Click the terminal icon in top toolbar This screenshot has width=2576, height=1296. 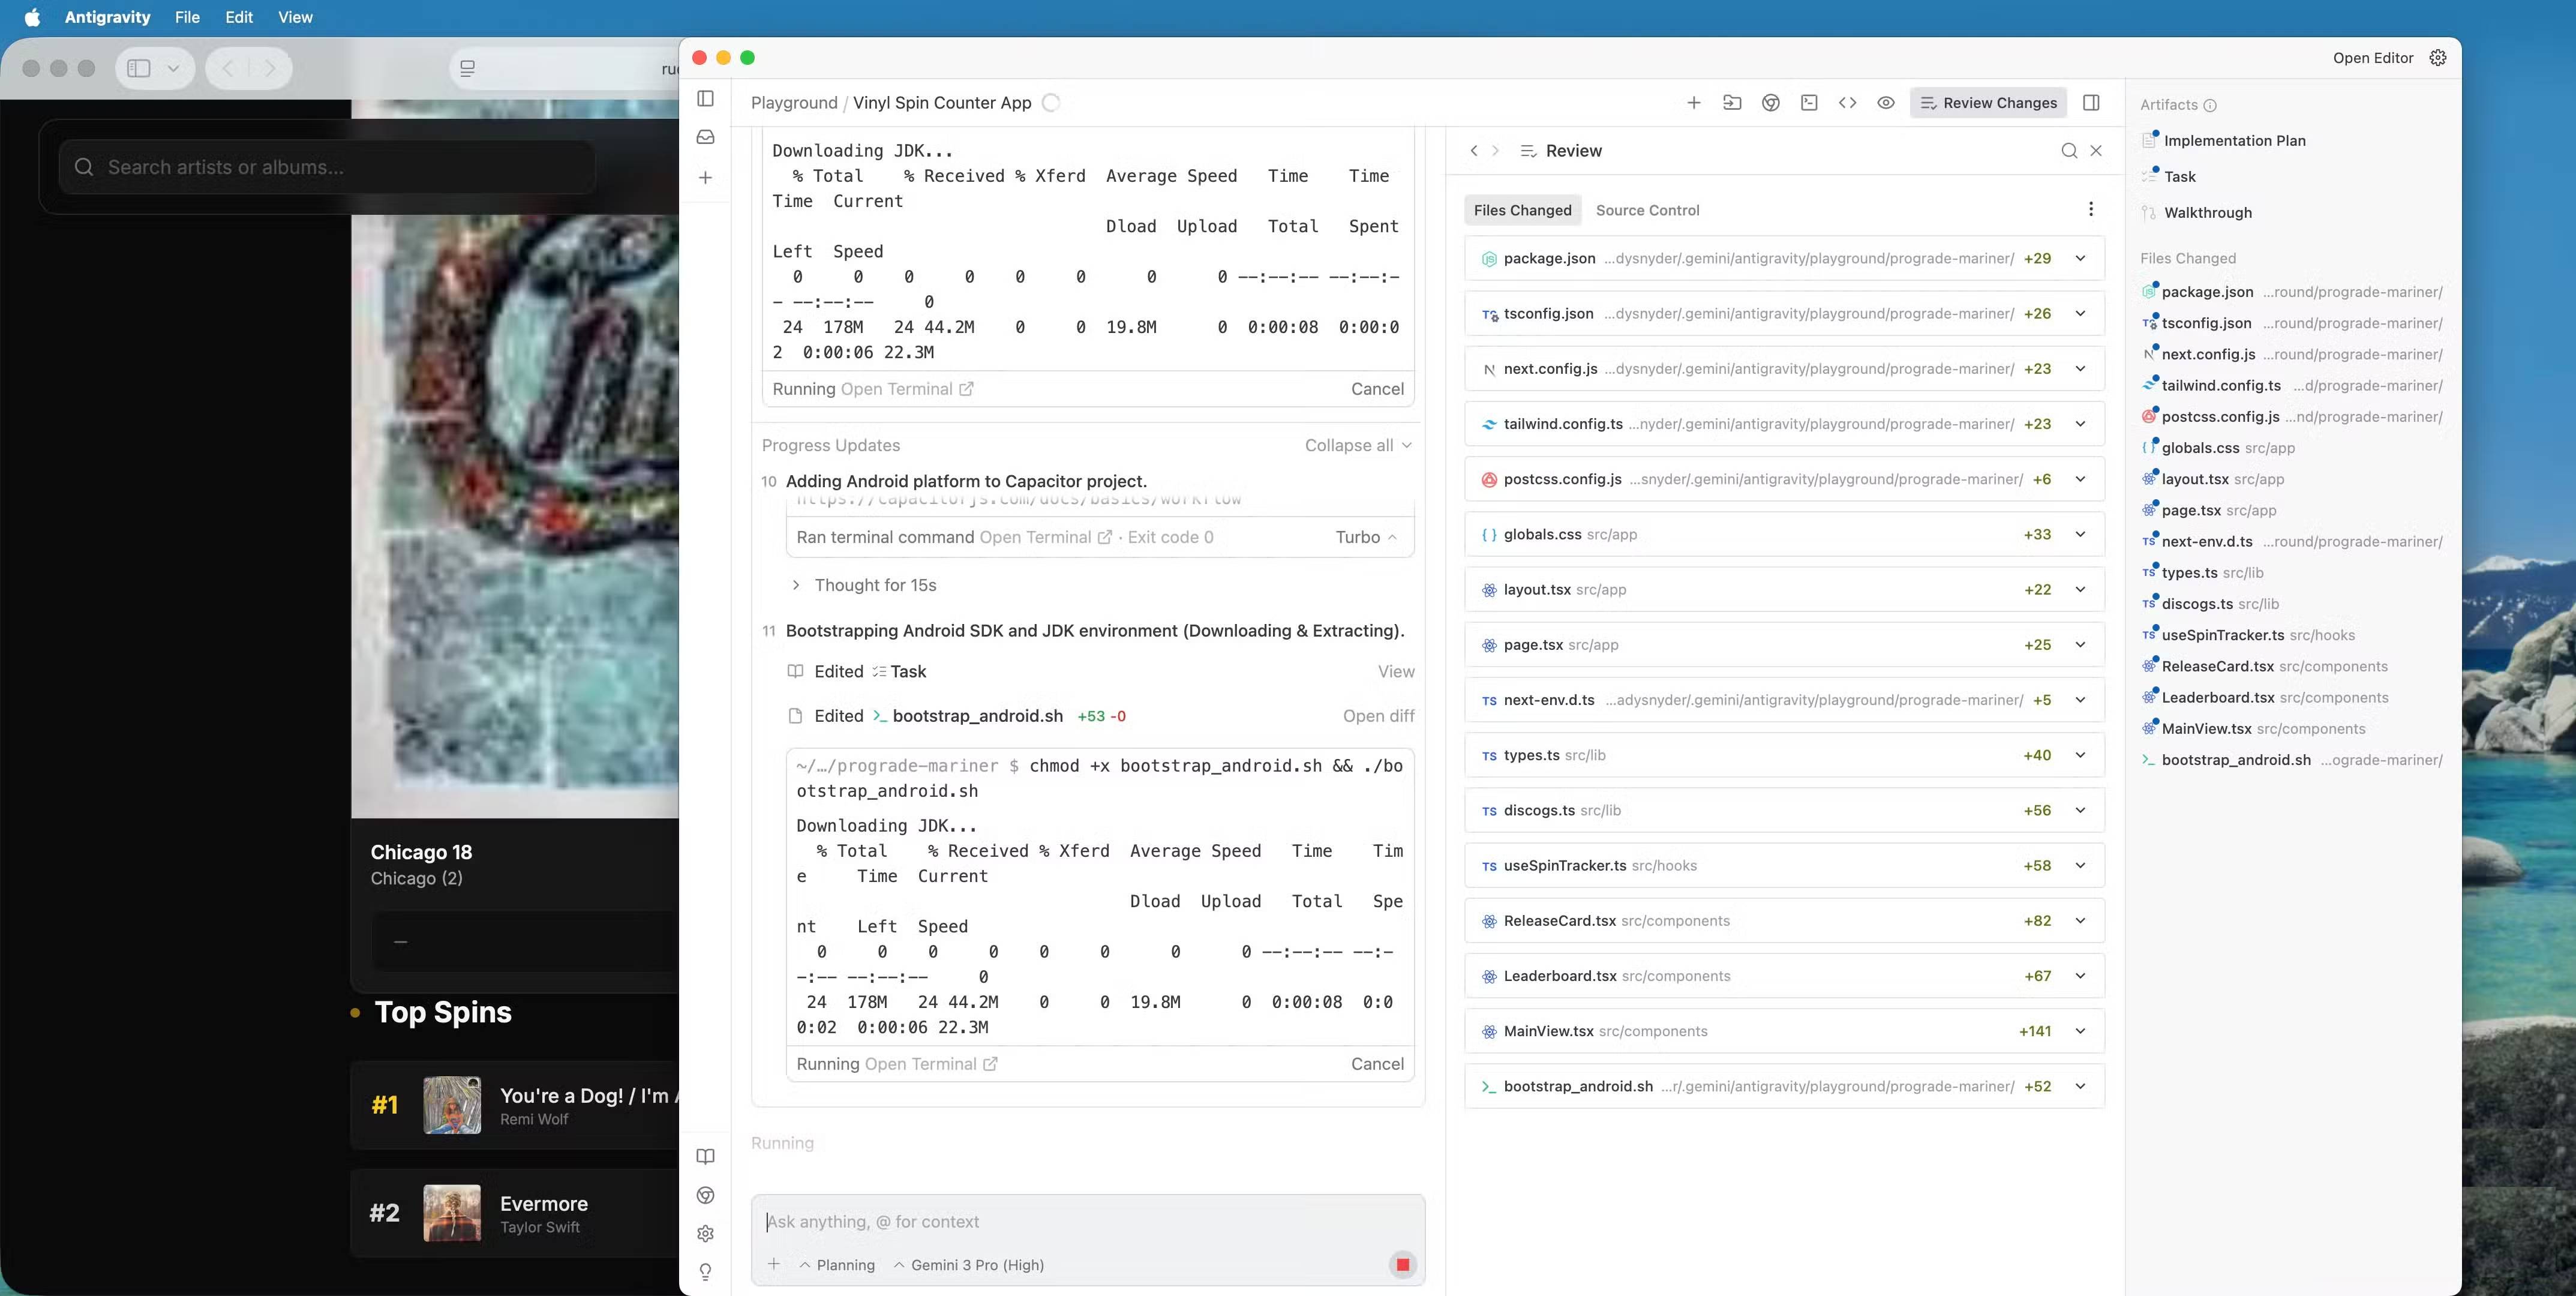click(x=1809, y=103)
